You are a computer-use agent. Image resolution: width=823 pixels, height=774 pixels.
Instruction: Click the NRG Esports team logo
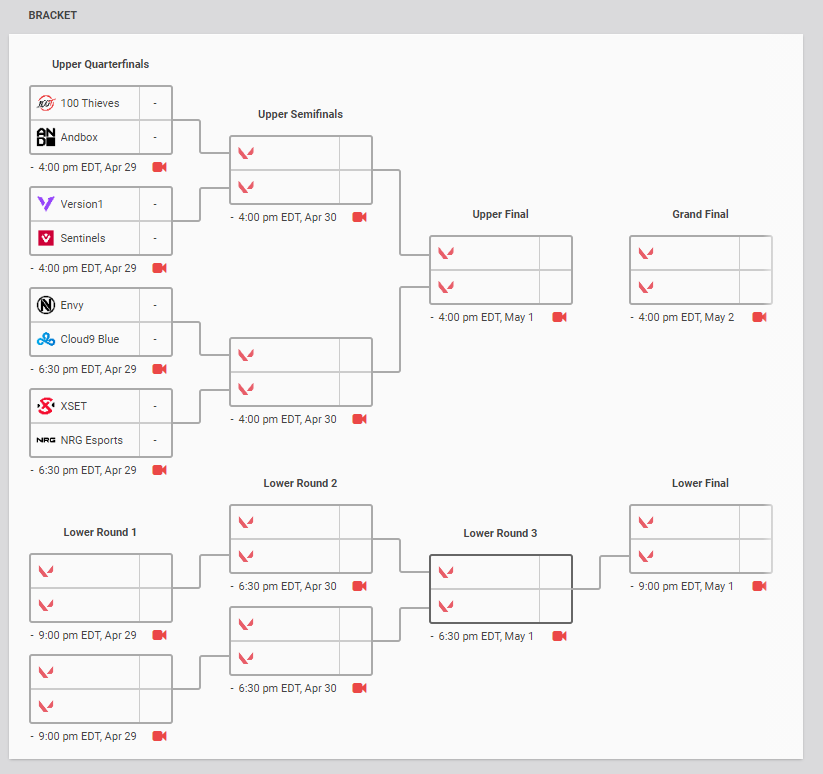pyautogui.click(x=46, y=440)
